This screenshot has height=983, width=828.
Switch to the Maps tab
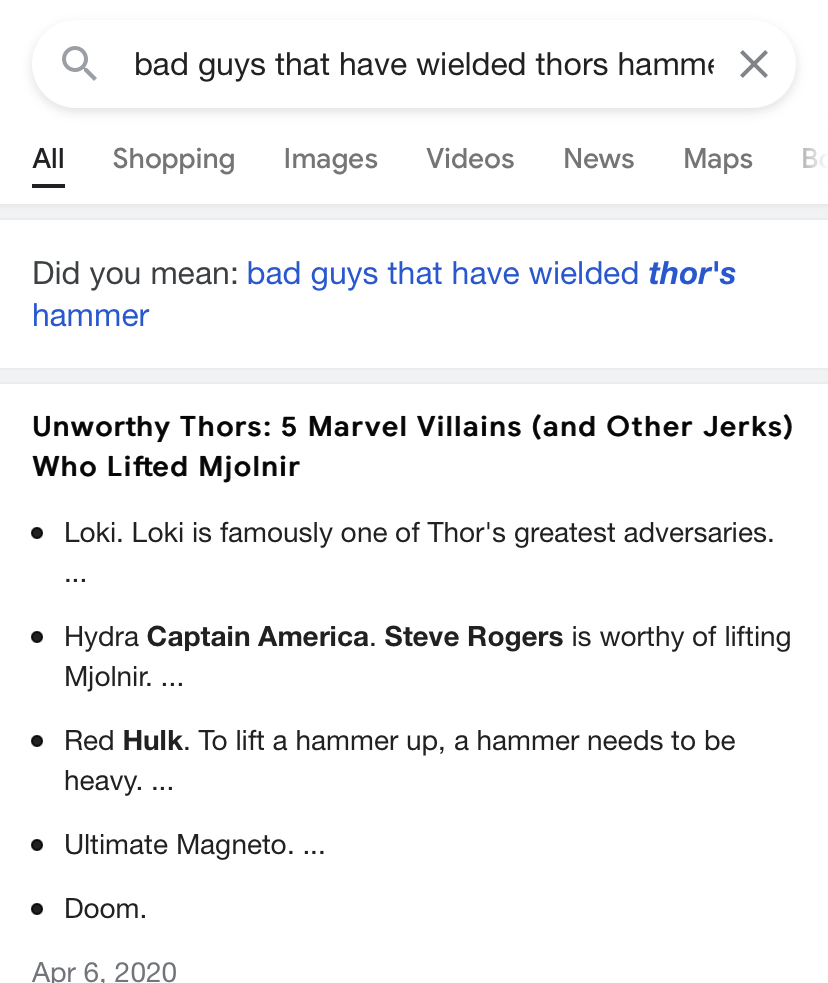[x=718, y=159]
